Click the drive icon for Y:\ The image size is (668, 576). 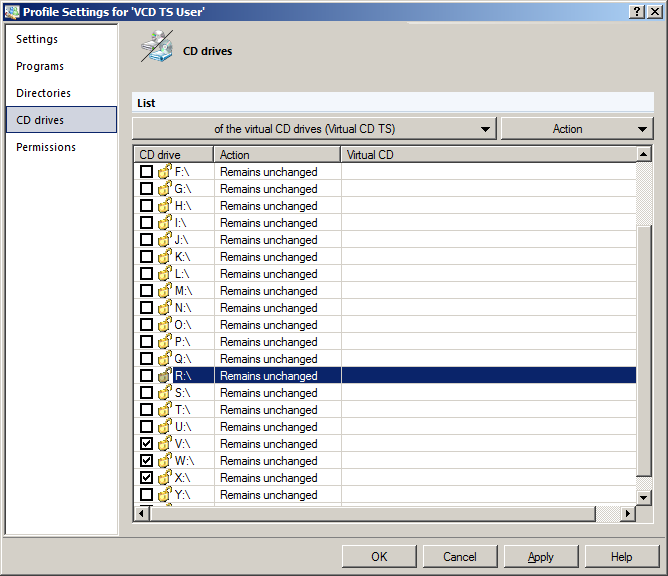click(165, 495)
